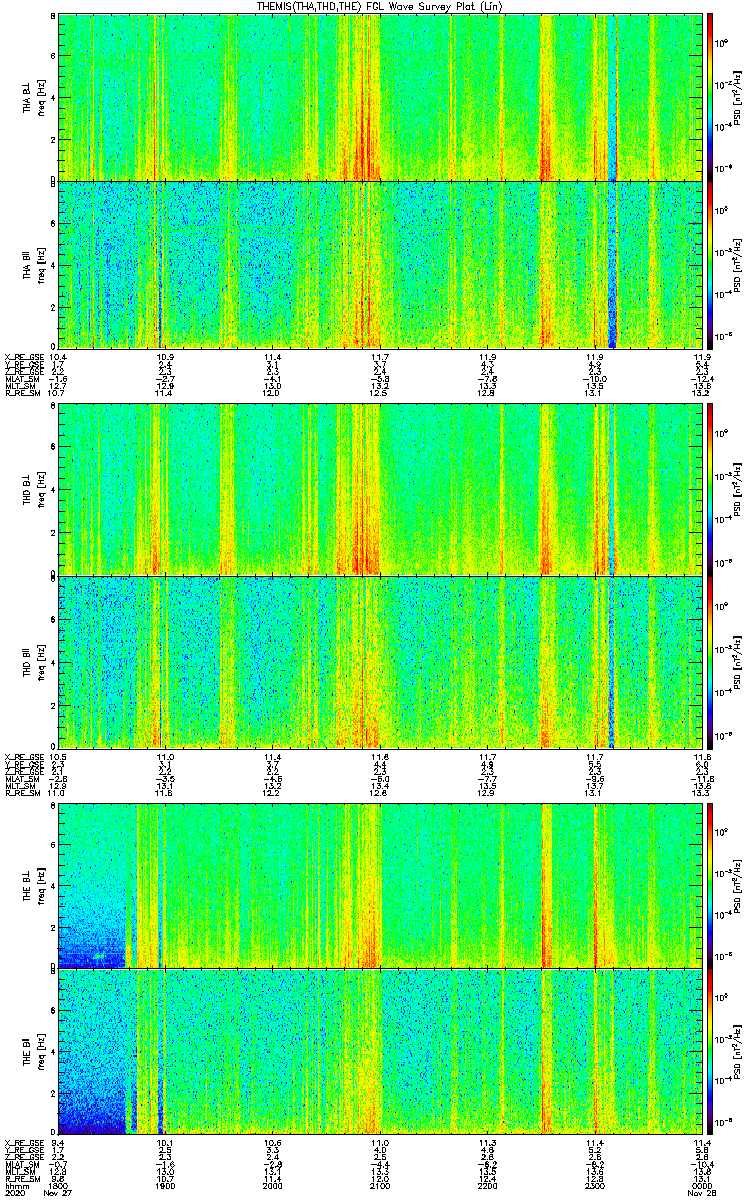Image resolution: width=750 pixels, height=1200 pixels.
Task: Click the THA B-perpendicular PSD color bar
Action: pyautogui.click(x=709, y=96)
